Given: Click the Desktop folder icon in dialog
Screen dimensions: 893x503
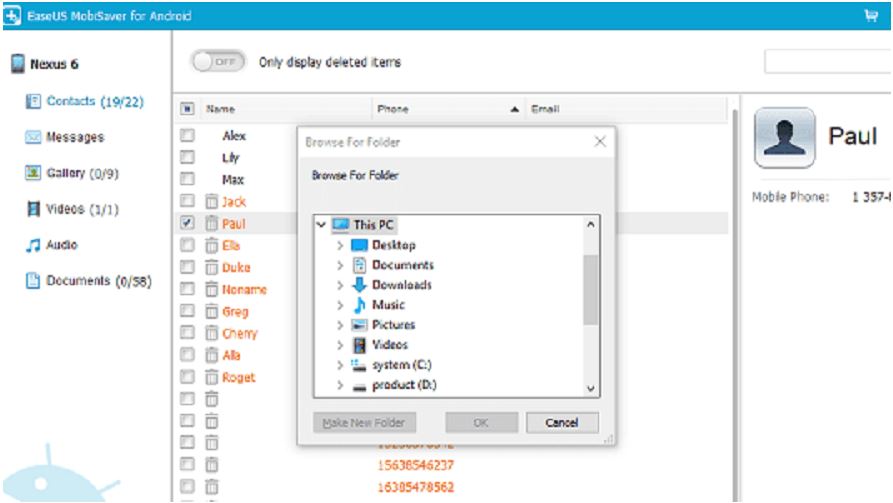Looking at the screenshot, I should tap(359, 245).
